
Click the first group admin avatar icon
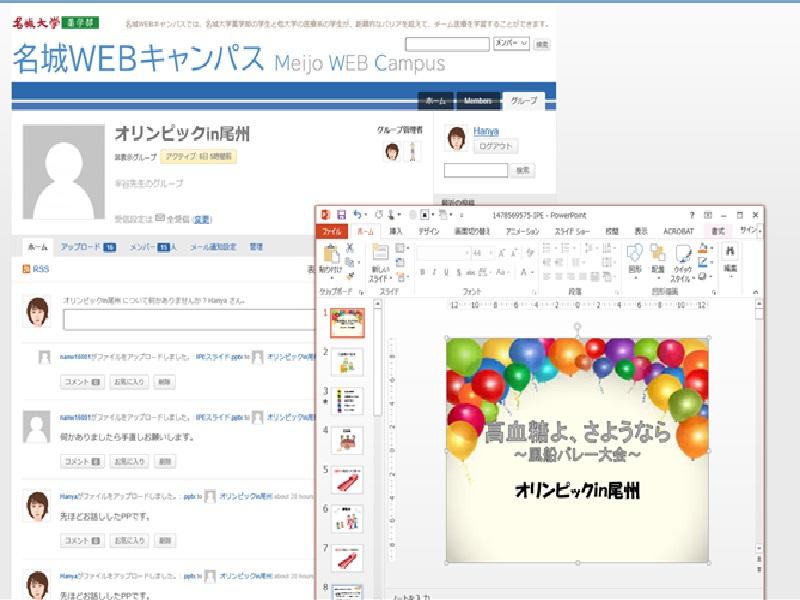coord(392,152)
